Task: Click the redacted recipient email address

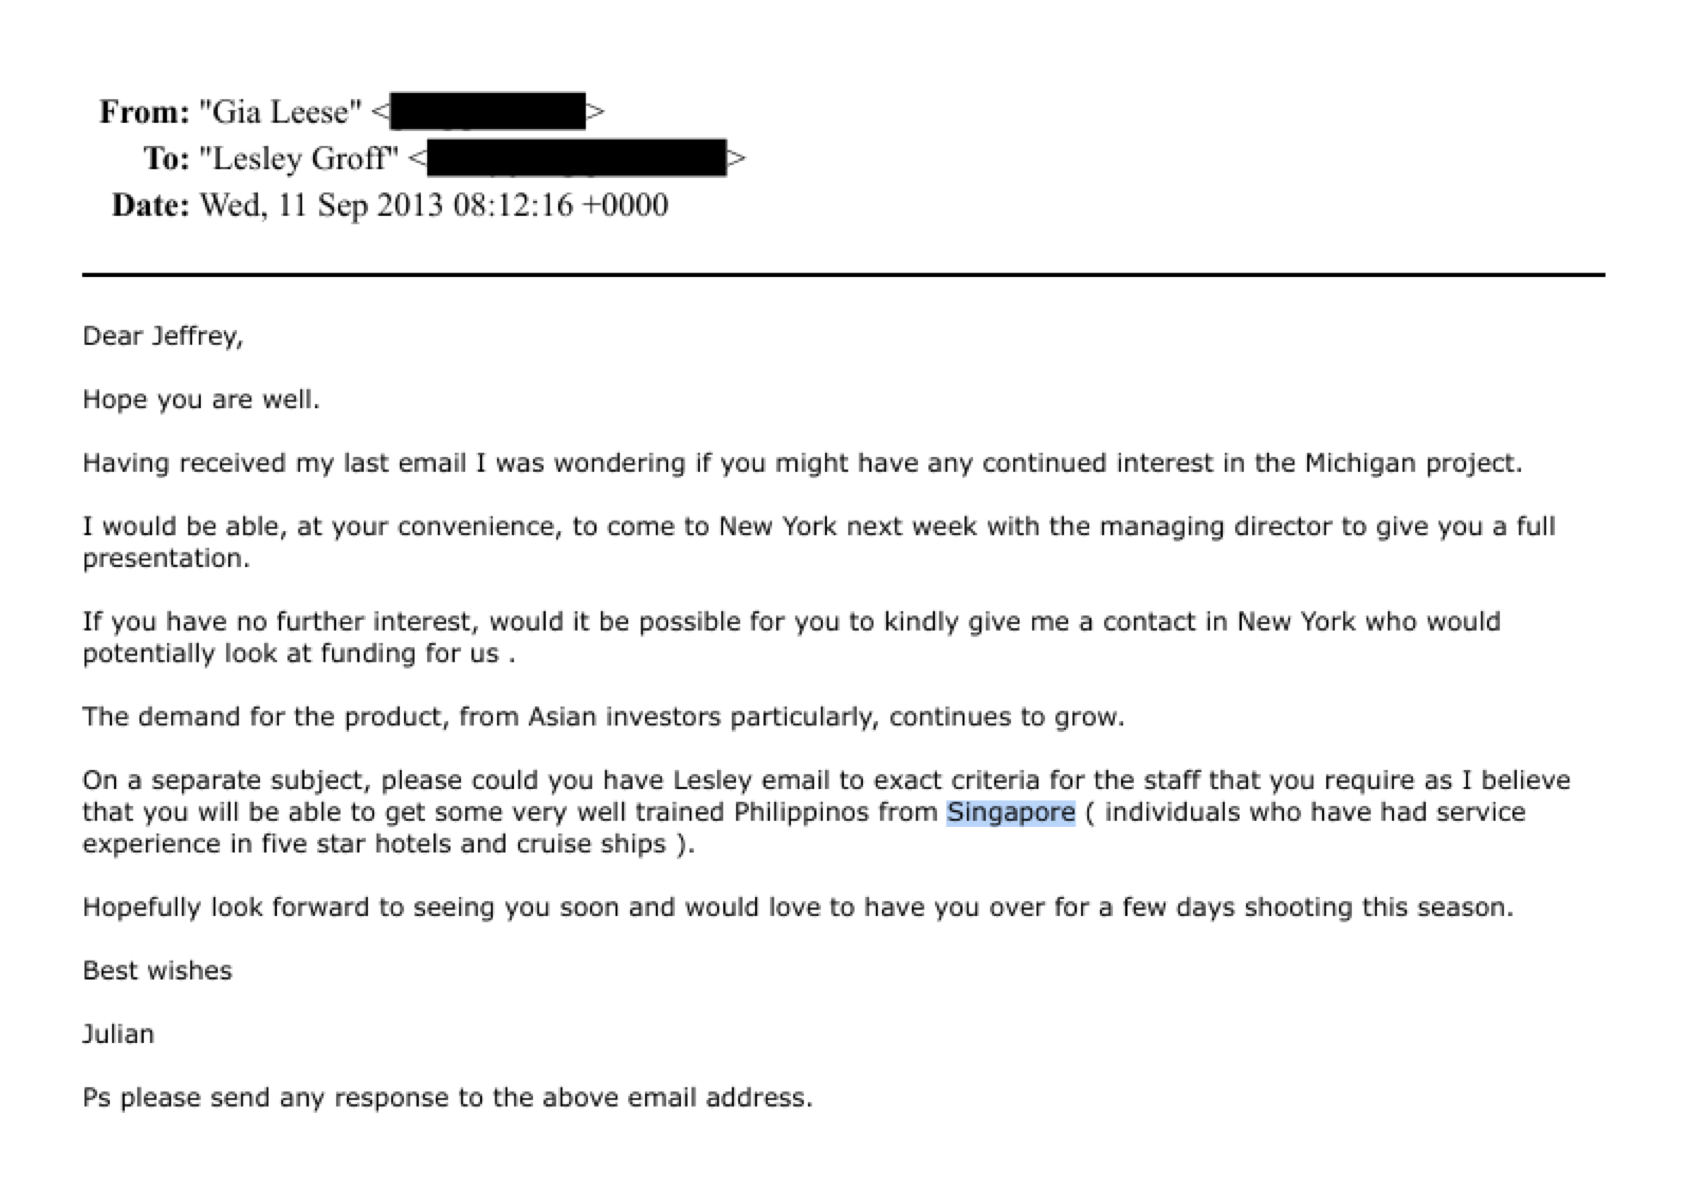Action: (576, 159)
